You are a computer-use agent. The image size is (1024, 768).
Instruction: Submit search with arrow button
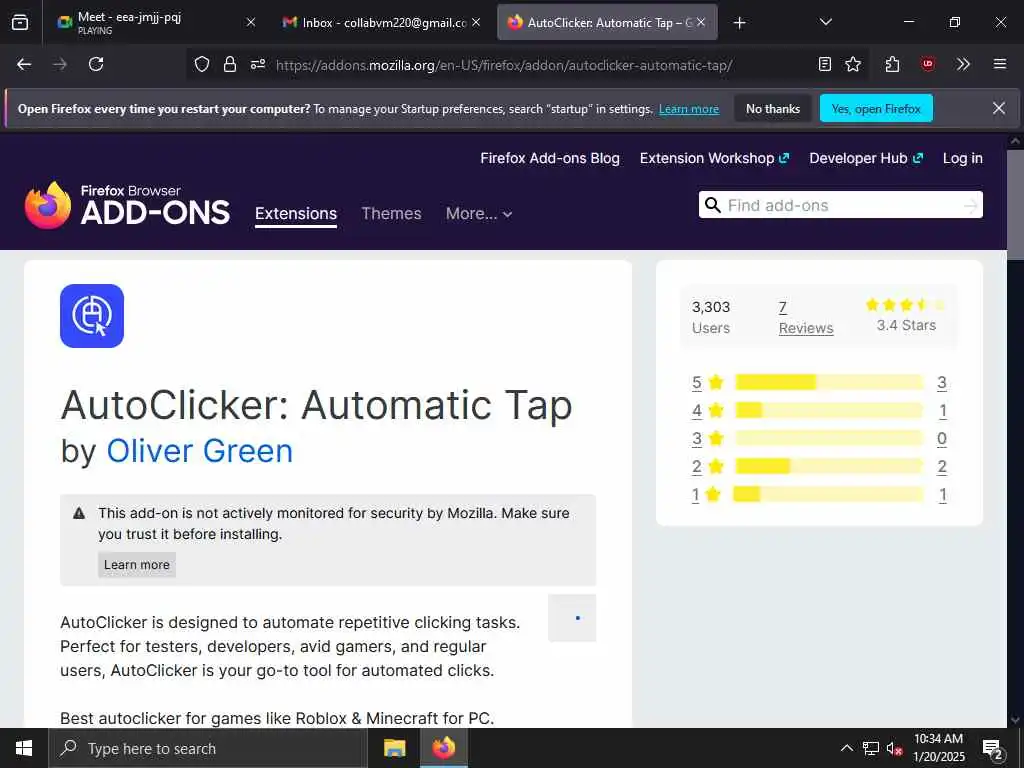970,206
